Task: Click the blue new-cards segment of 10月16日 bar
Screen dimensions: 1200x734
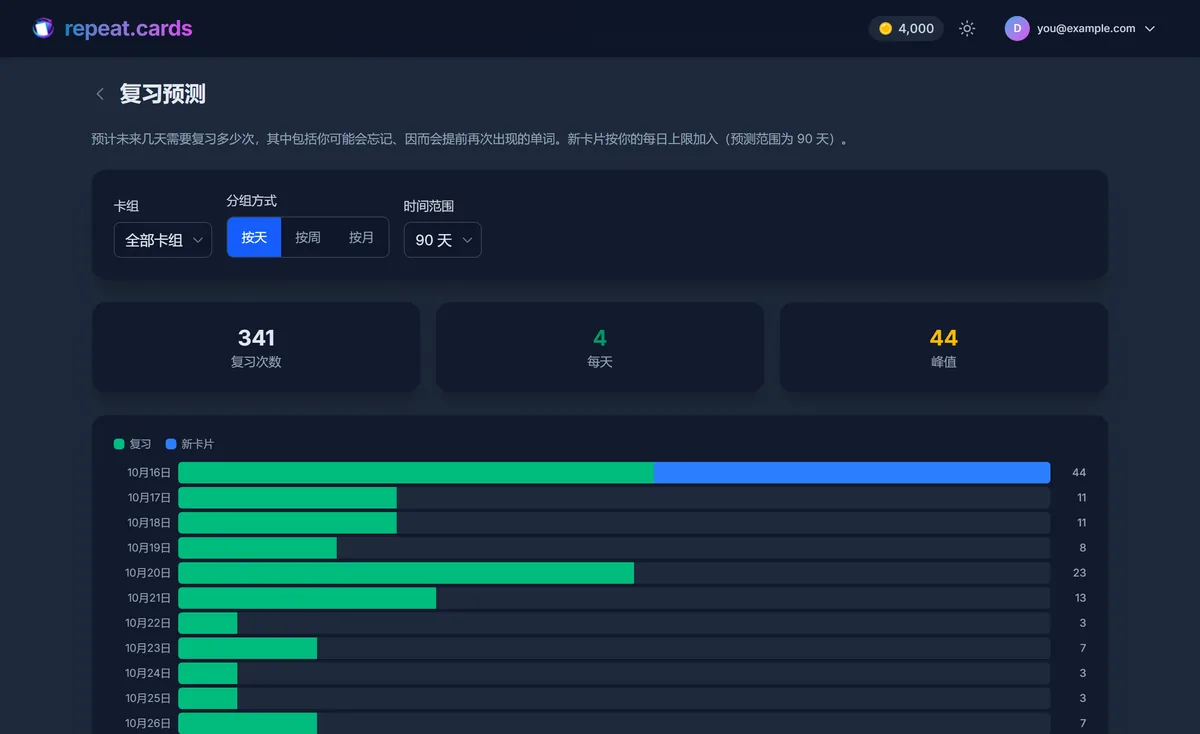Action: [x=852, y=473]
